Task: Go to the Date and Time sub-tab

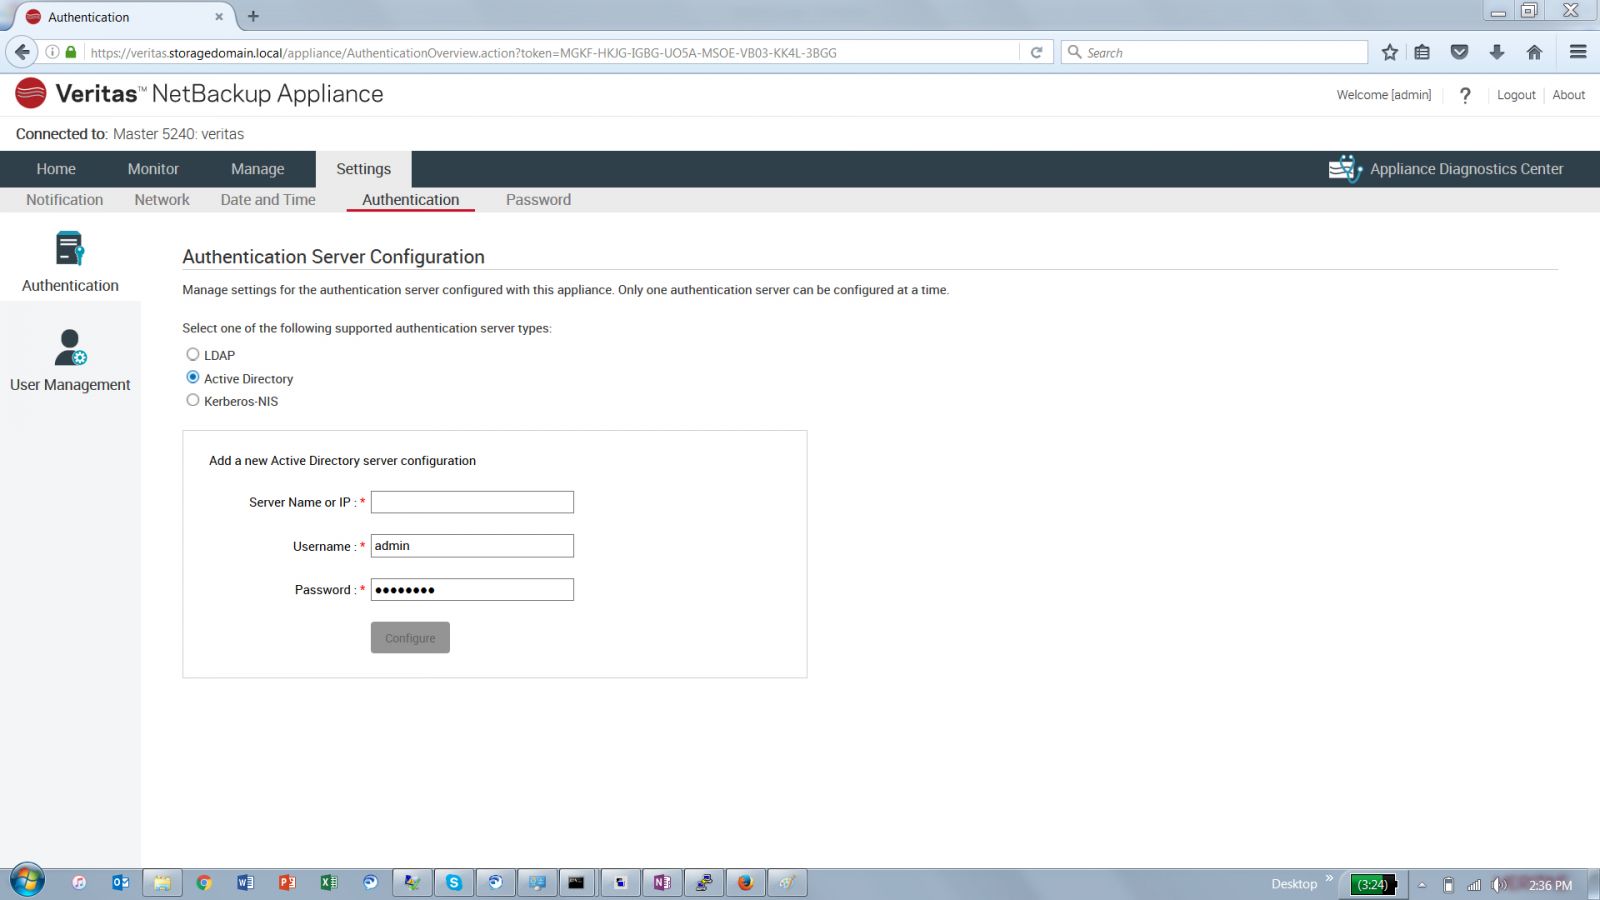Action: 268,200
